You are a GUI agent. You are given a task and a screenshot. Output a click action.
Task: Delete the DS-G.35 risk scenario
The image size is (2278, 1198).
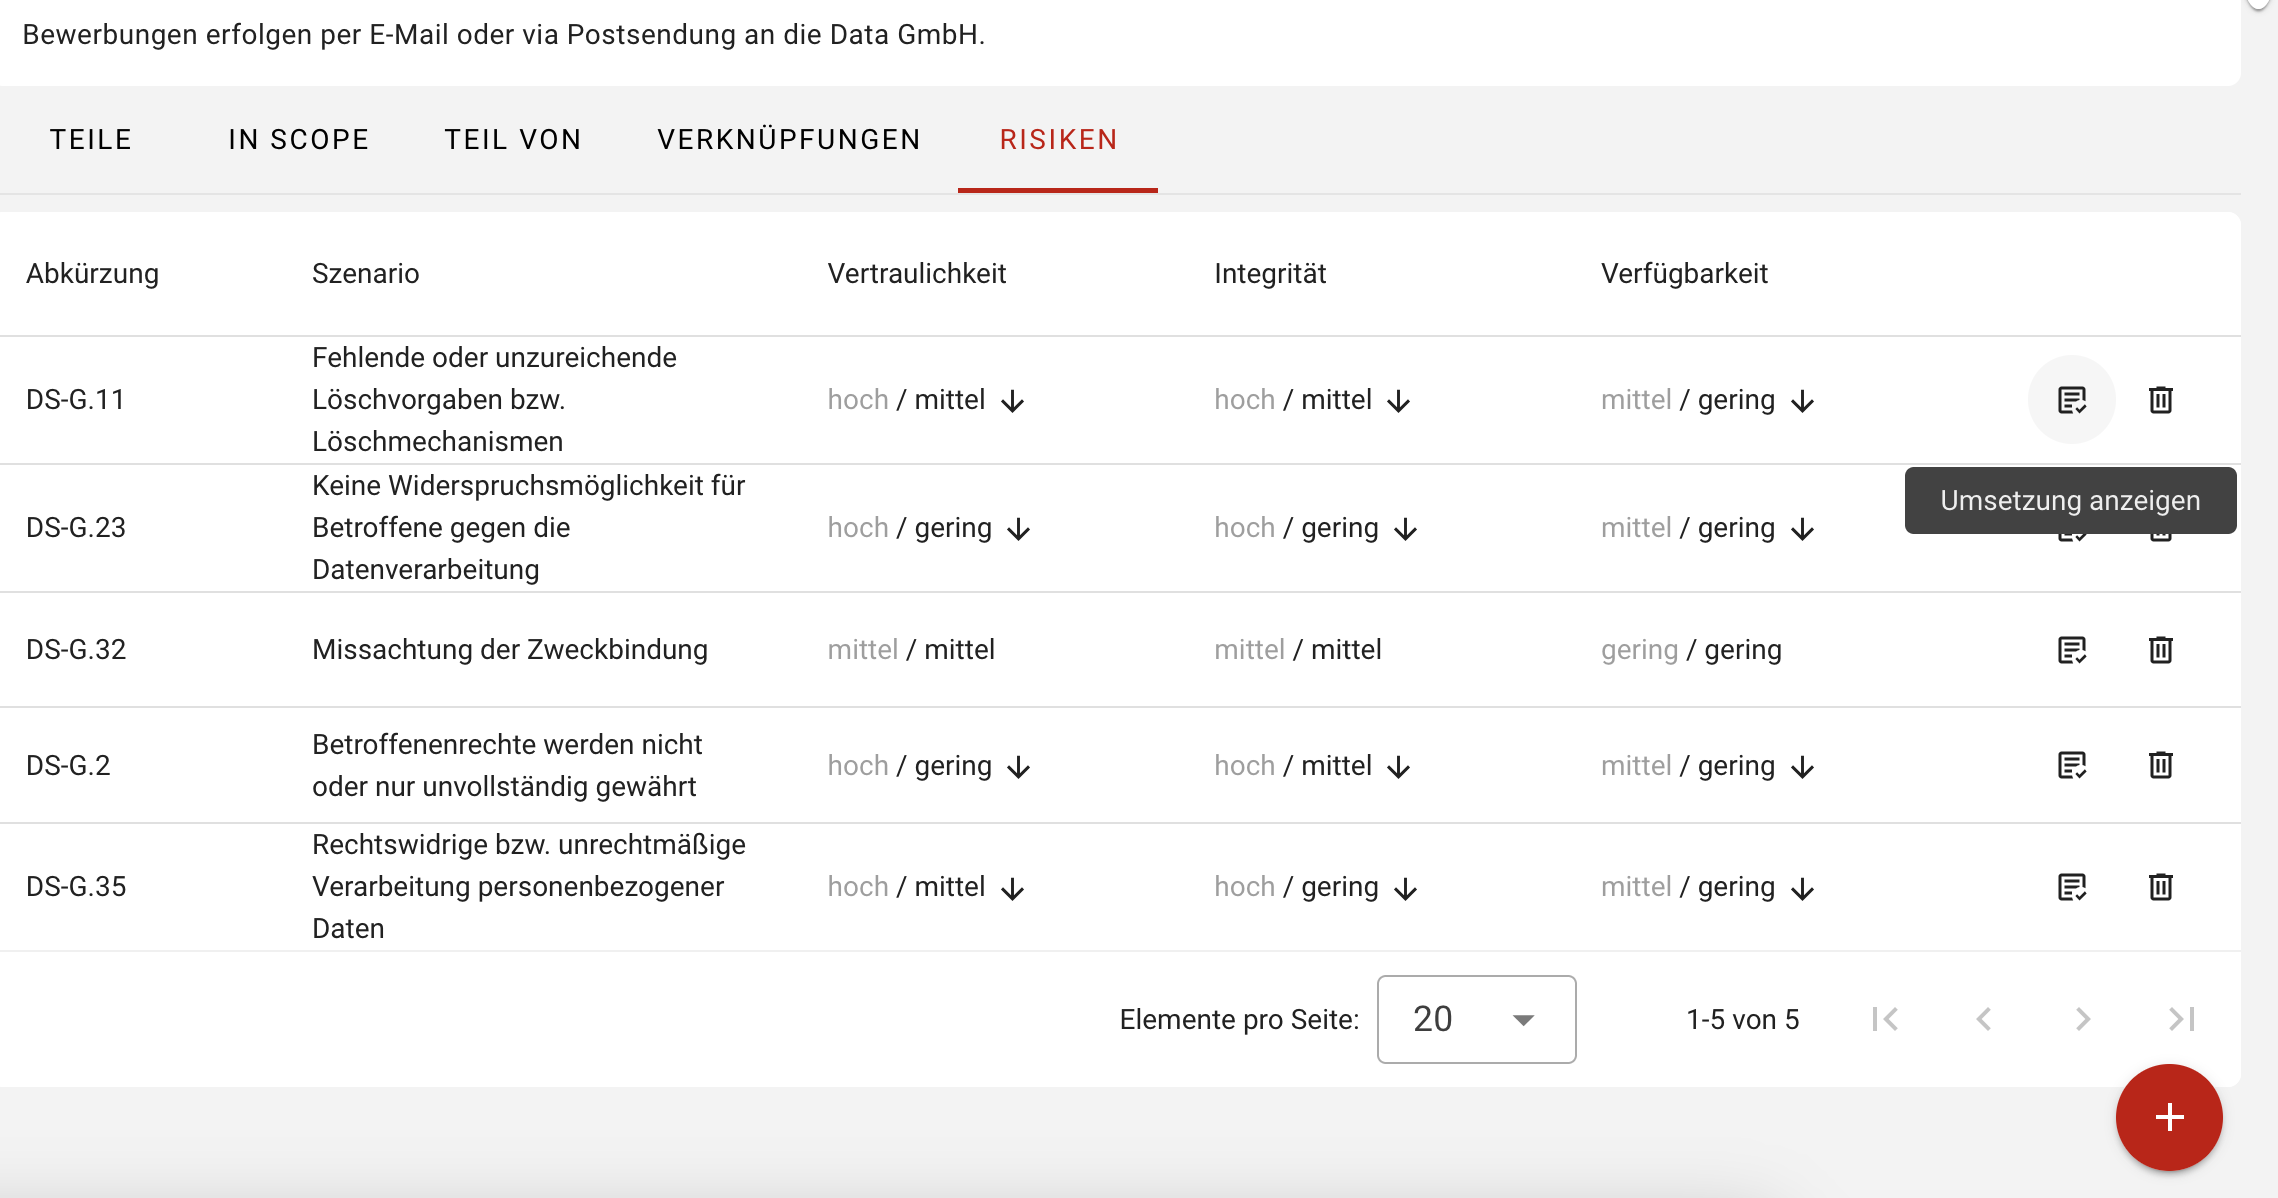pyautogui.click(x=2161, y=887)
